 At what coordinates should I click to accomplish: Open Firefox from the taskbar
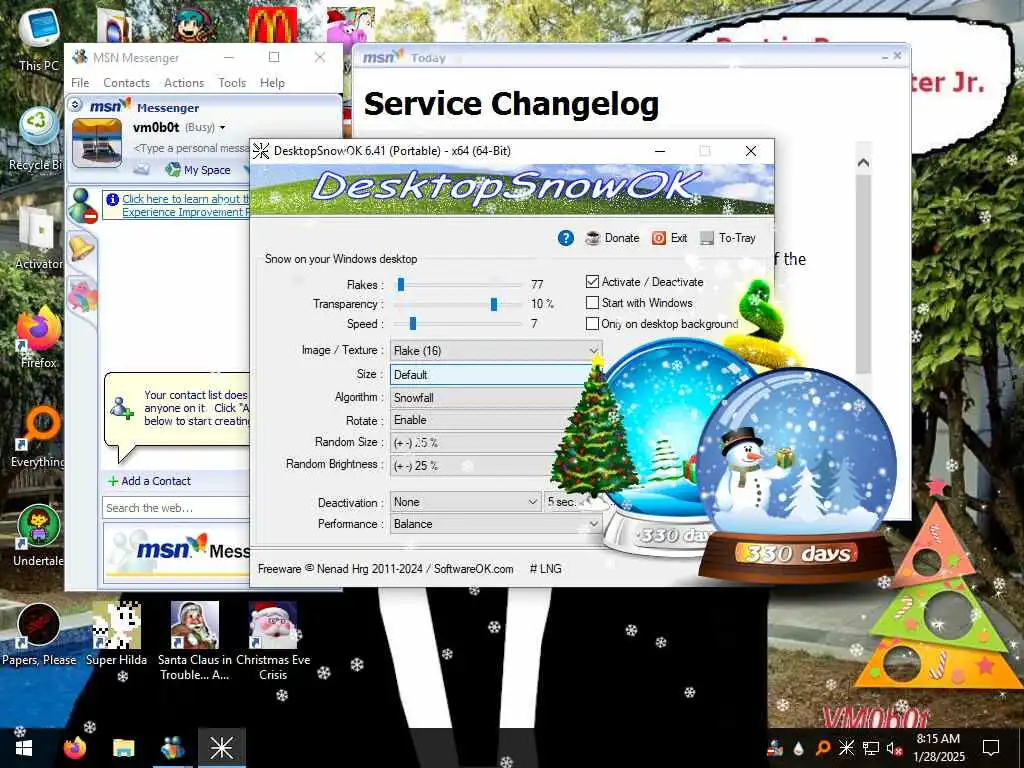tap(74, 748)
